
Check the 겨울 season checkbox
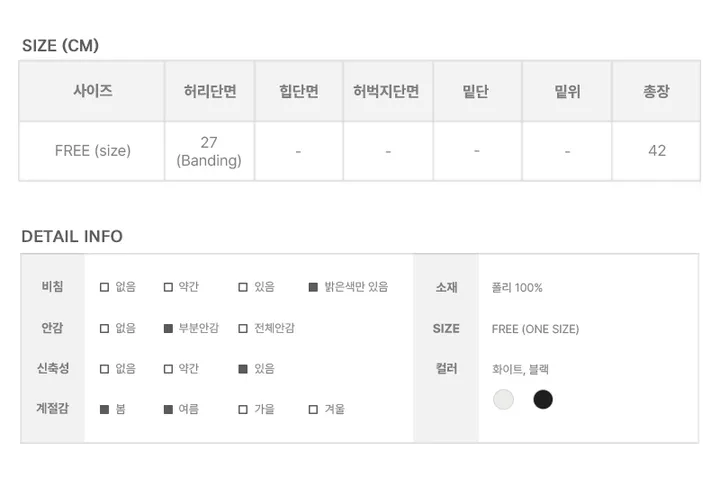click(313, 409)
